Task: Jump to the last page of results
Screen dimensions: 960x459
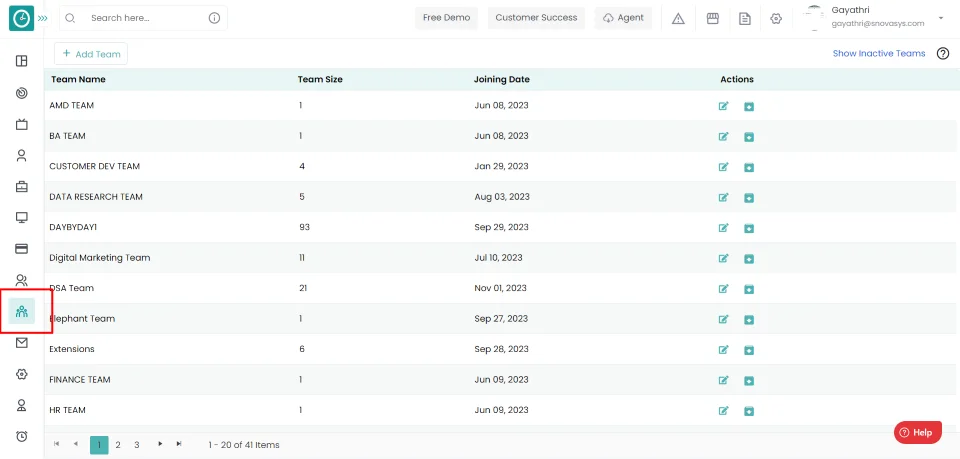Action: pos(179,444)
